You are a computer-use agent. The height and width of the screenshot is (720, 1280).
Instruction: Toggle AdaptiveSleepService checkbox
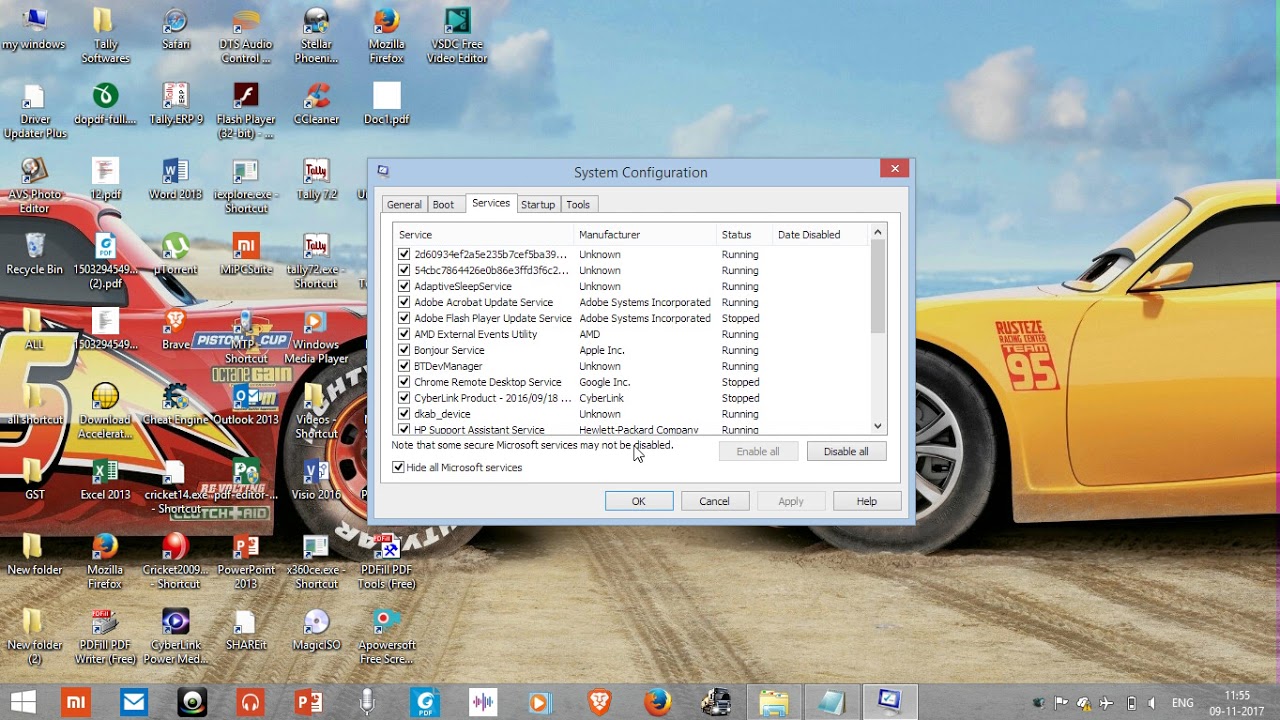[x=404, y=286]
